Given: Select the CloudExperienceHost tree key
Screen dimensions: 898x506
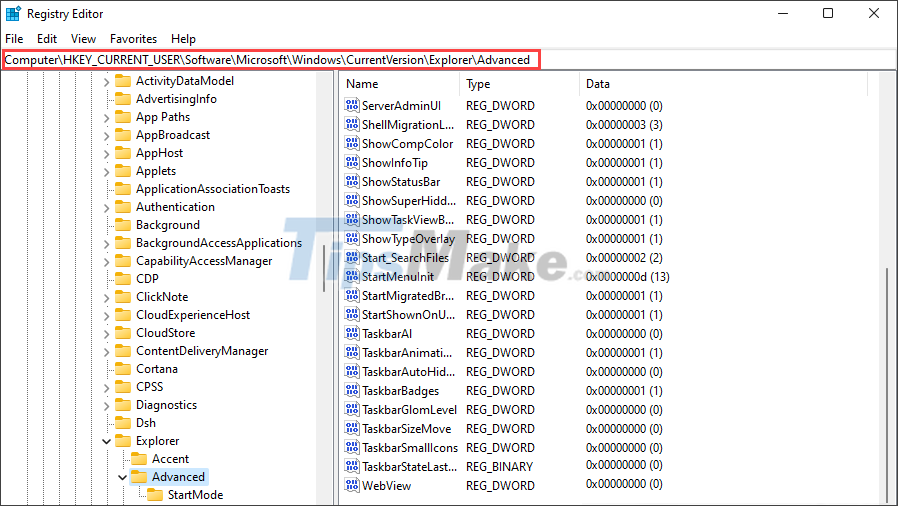Looking at the screenshot, I should pyautogui.click(x=192, y=315).
